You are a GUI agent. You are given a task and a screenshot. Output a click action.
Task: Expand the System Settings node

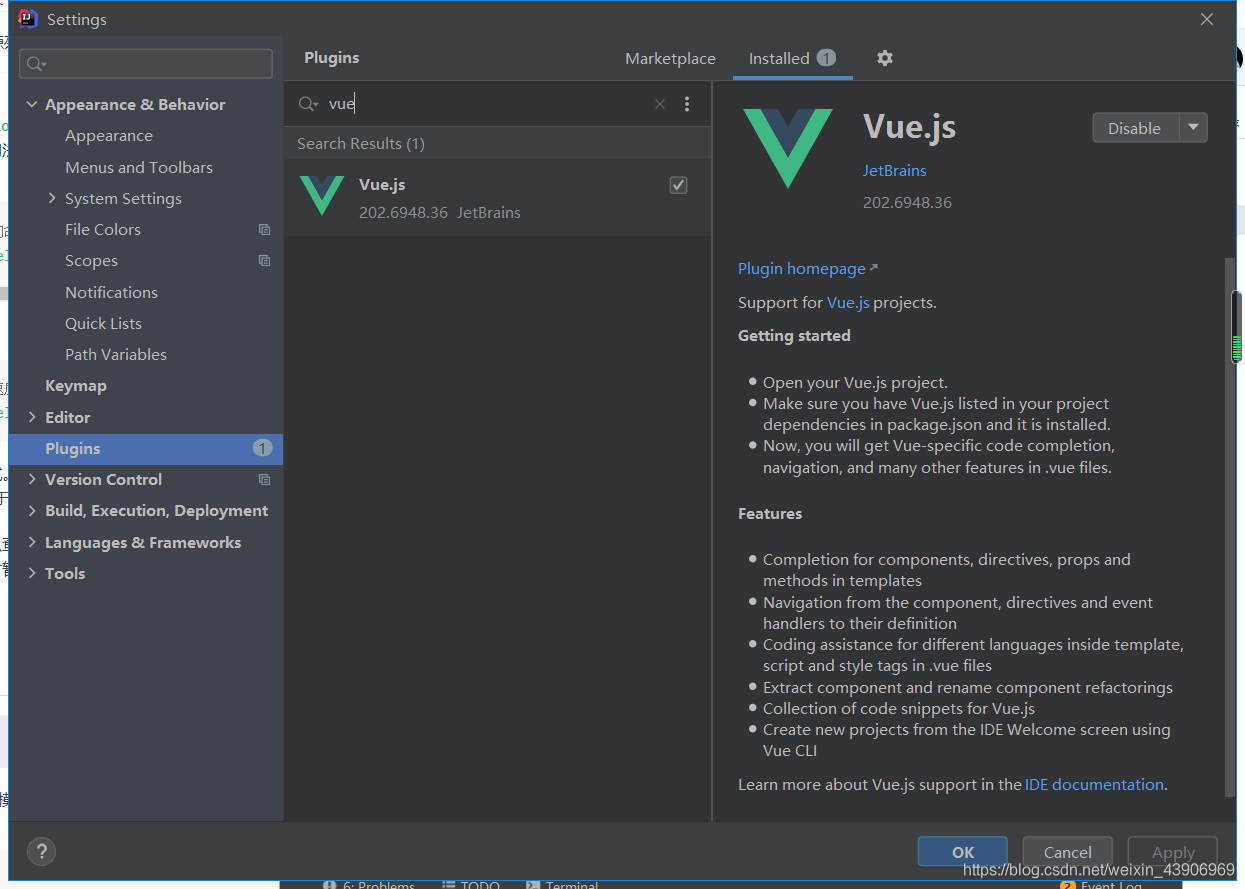tap(52, 198)
